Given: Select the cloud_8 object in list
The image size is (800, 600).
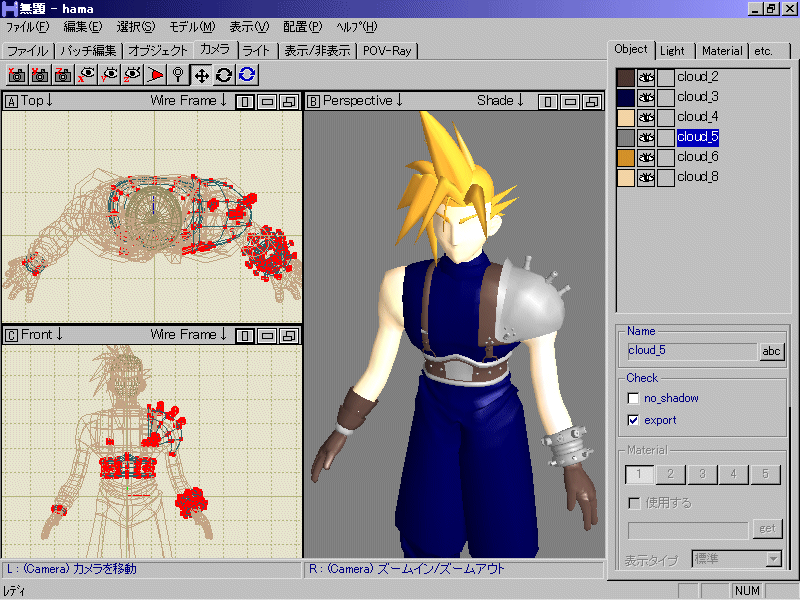Looking at the screenshot, I should tap(697, 177).
